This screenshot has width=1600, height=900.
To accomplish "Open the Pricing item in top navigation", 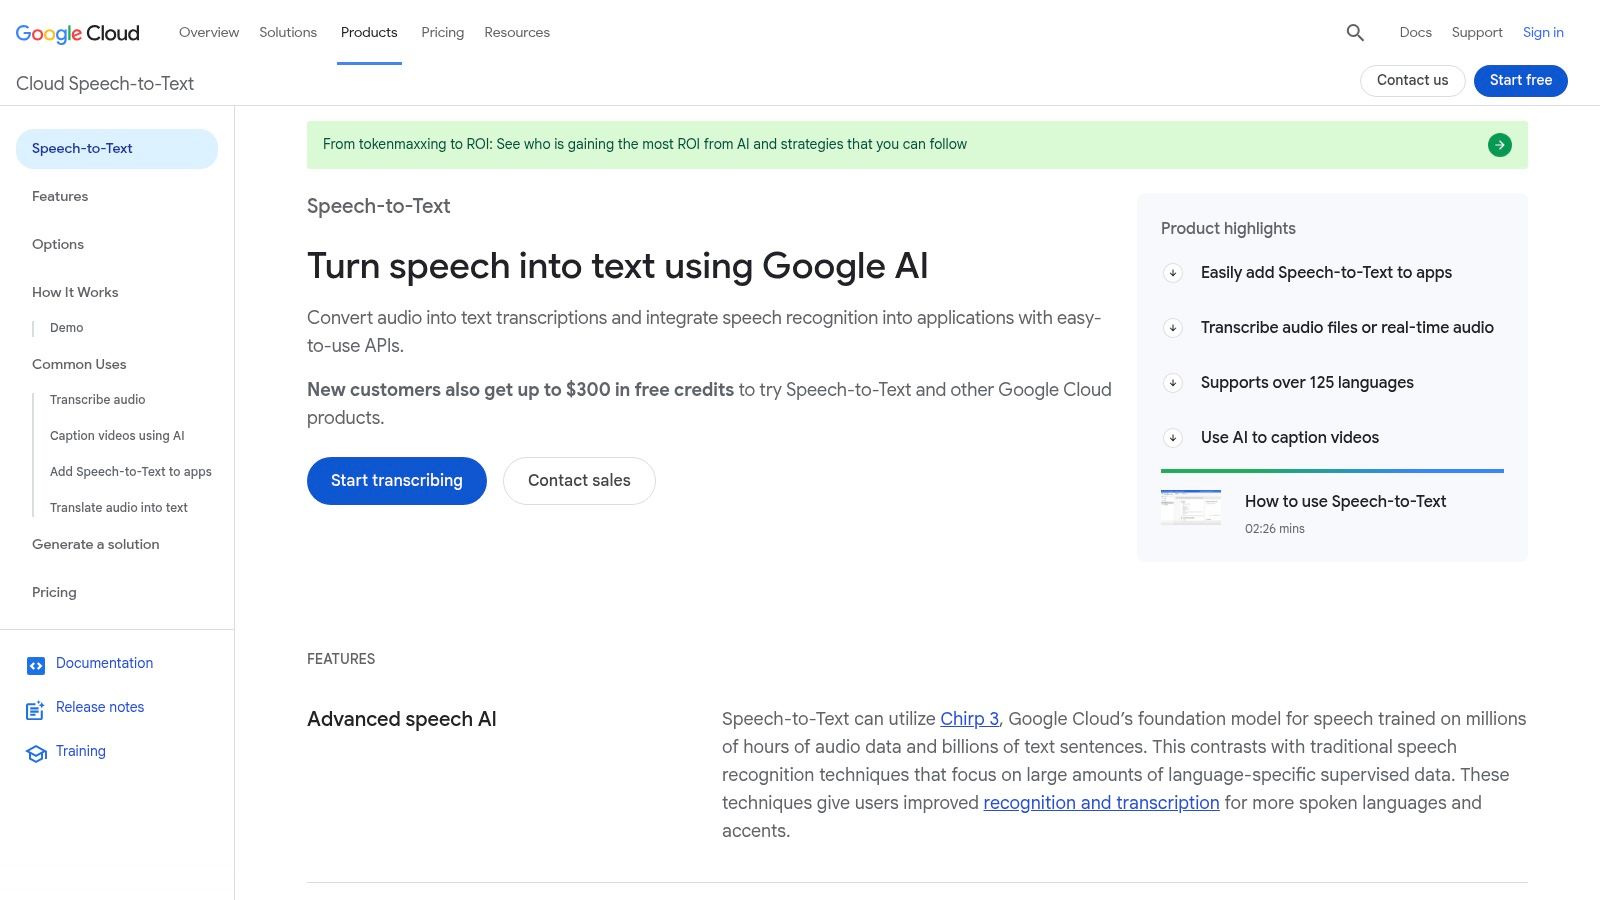I will pyautogui.click(x=442, y=32).
